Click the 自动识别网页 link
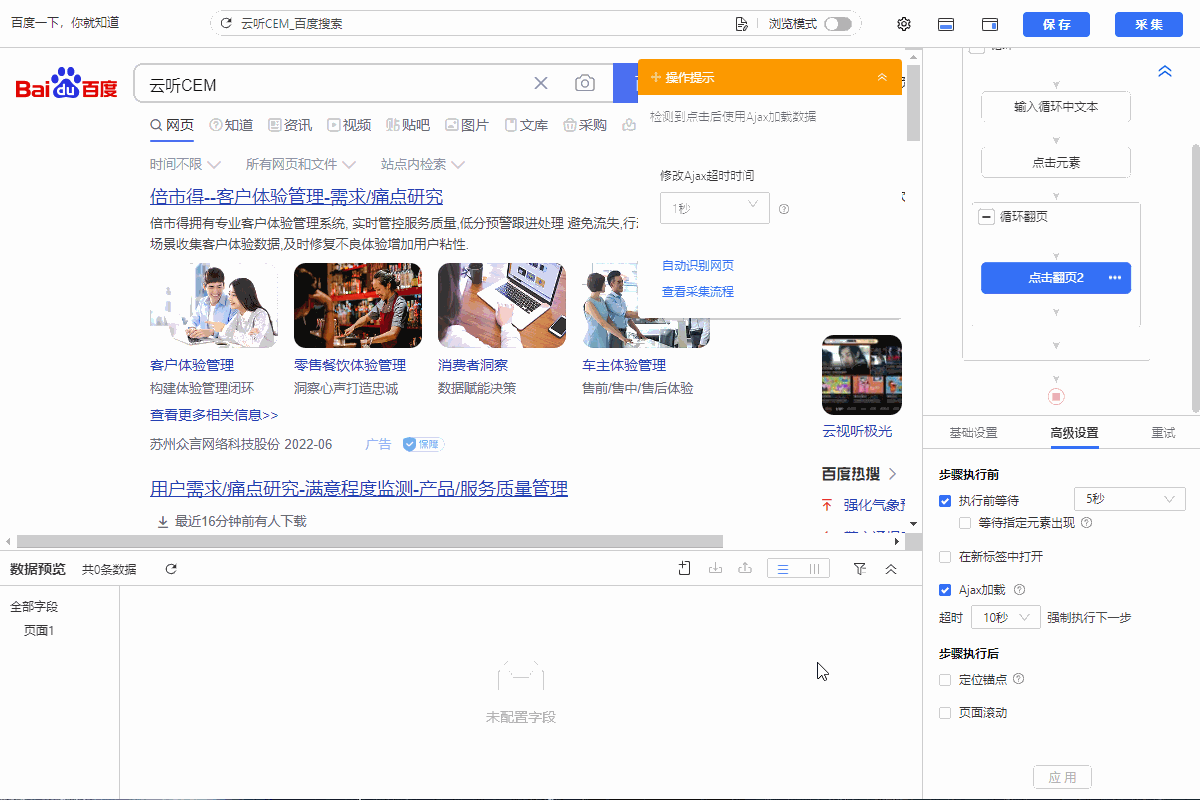 click(698, 265)
